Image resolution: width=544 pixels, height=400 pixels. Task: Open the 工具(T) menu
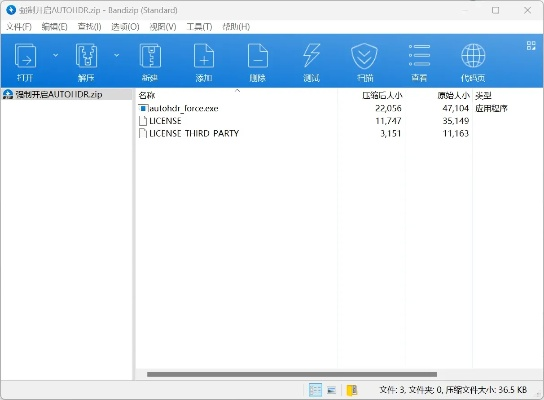pyautogui.click(x=199, y=27)
